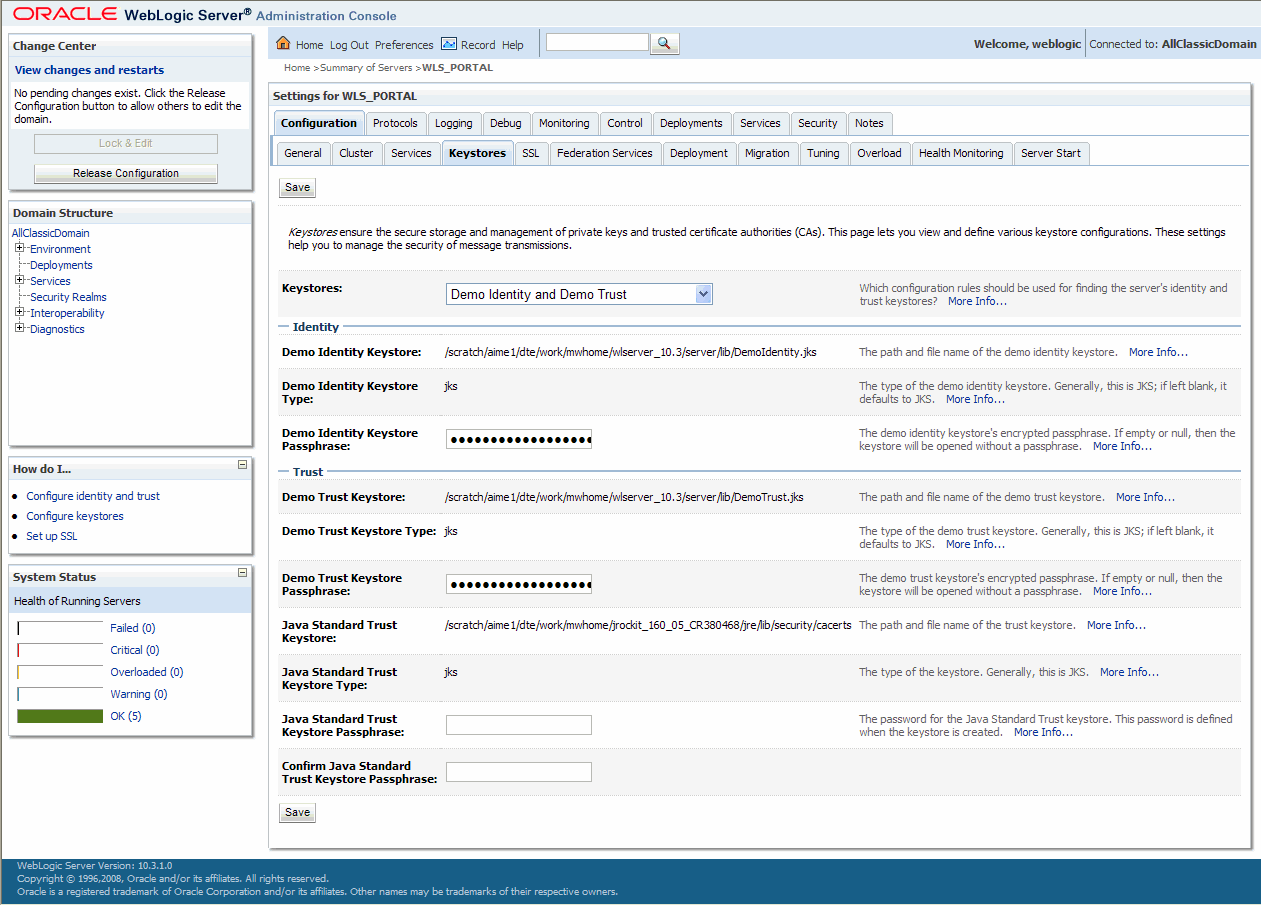Screen dimensions: 1261x905
Task: Click the Demo Identity Keystore Passphrase field
Action: (519, 439)
